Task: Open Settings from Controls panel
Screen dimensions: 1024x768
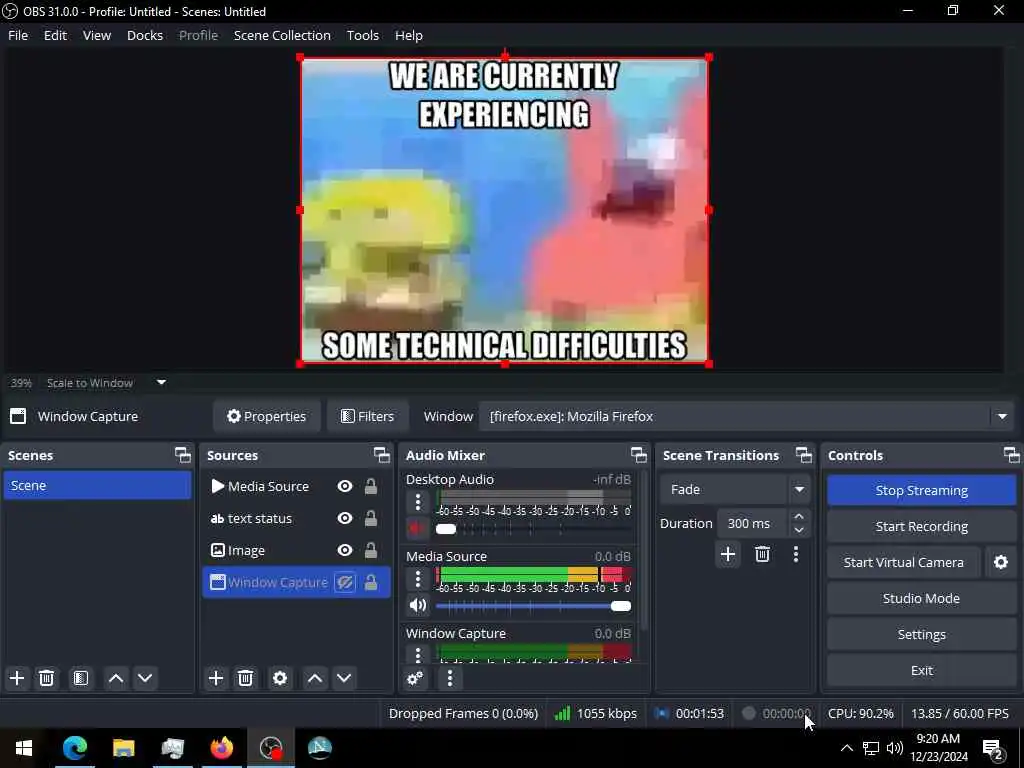Action: click(x=921, y=634)
